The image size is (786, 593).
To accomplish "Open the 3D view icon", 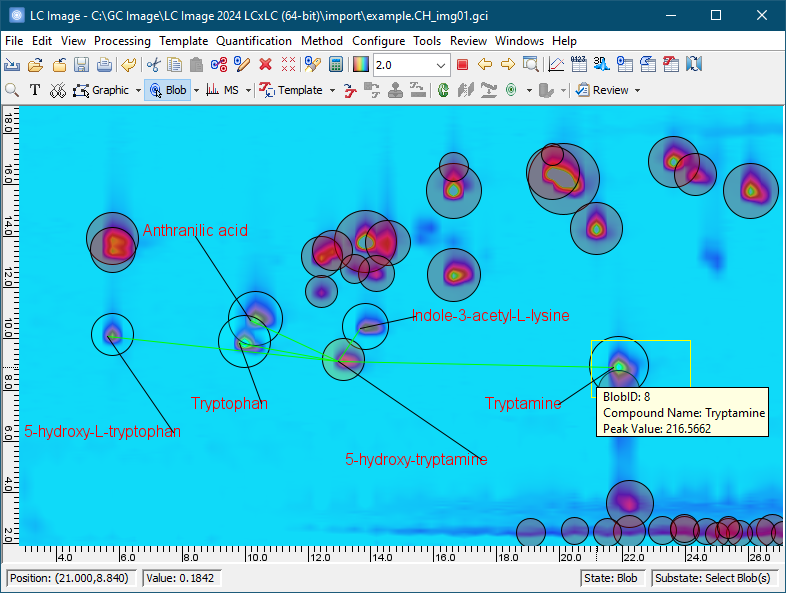I will pyautogui.click(x=601, y=65).
